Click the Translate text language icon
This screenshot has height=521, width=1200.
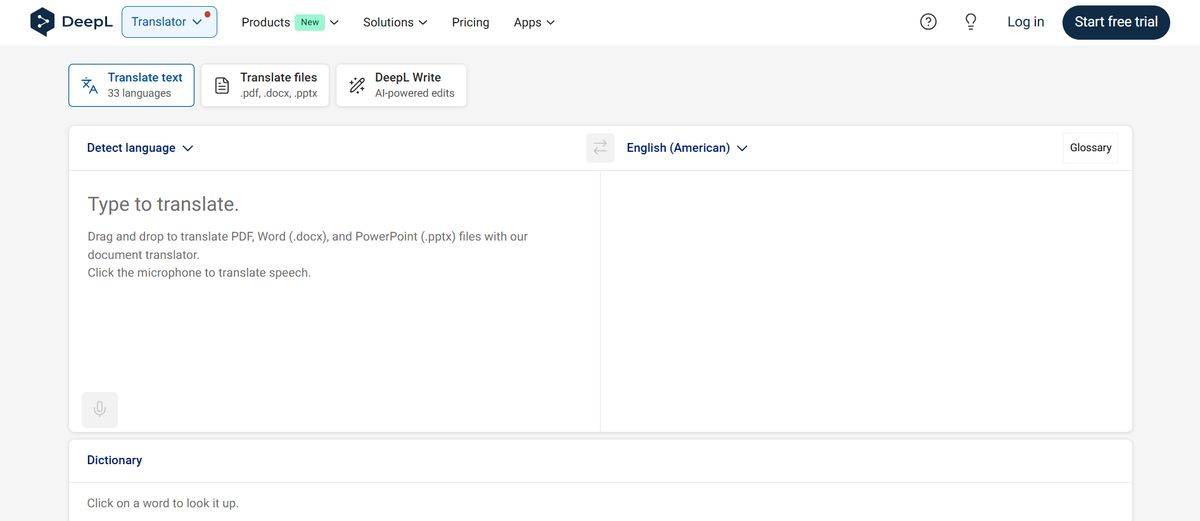point(90,85)
